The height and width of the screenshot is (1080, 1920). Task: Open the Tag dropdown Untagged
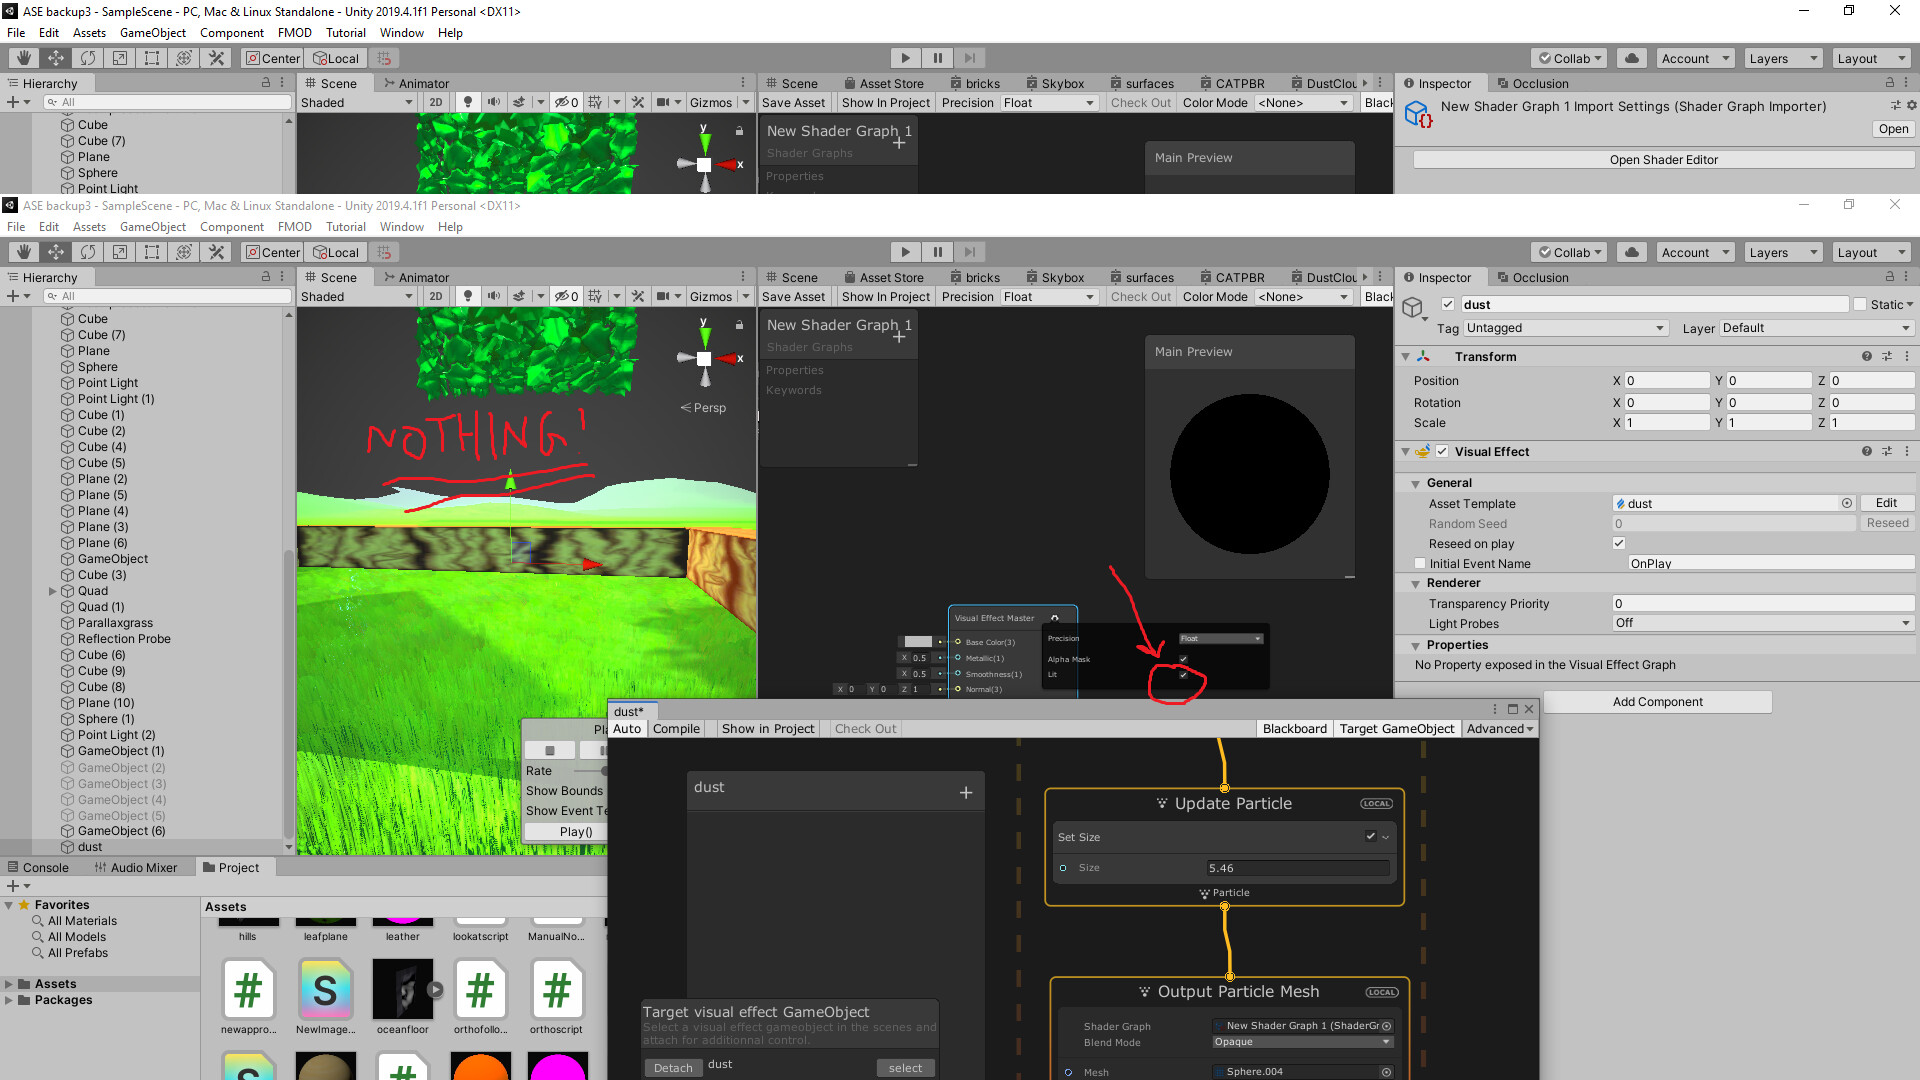click(1565, 328)
